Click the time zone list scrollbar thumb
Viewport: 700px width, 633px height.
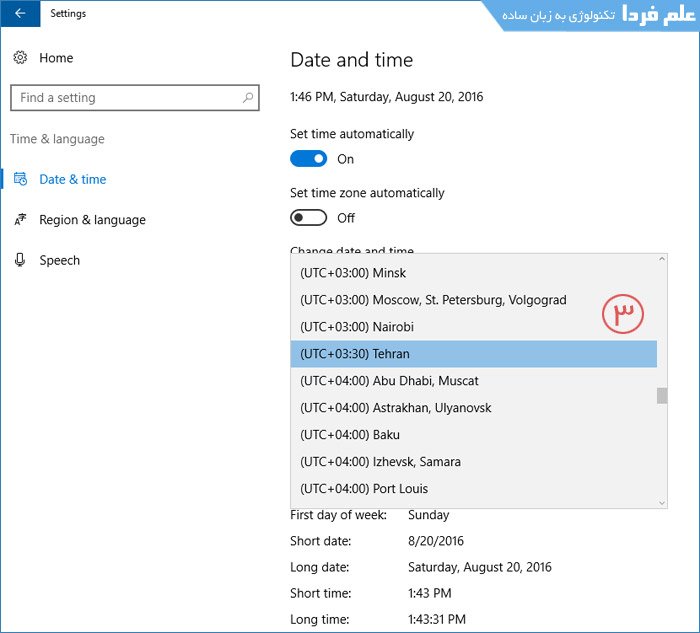coord(661,396)
